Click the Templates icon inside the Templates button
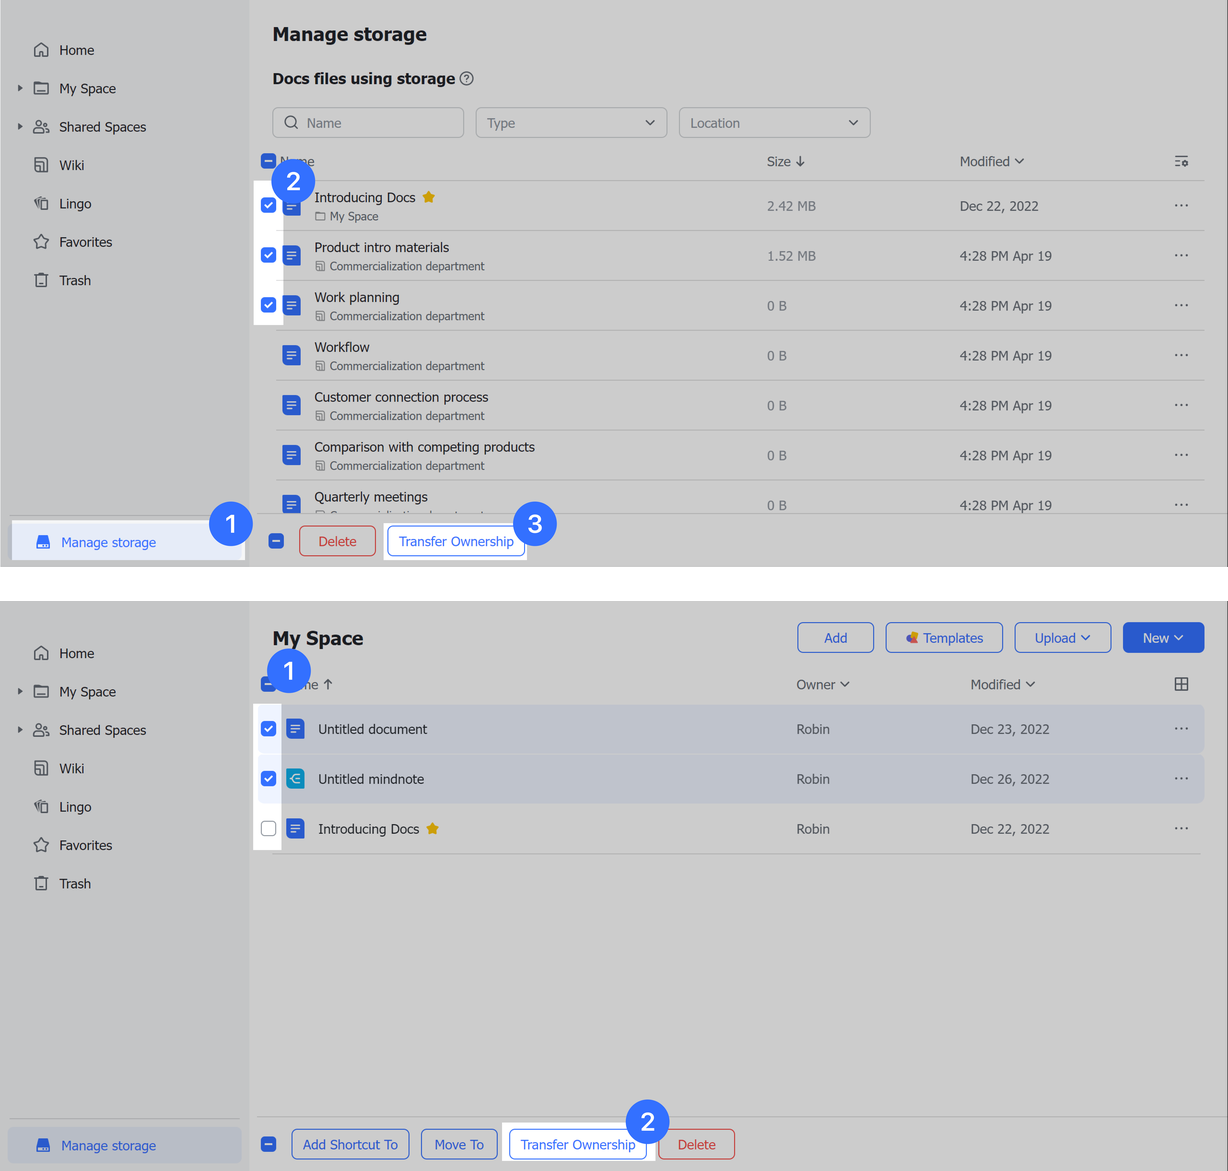This screenshot has height=1171, width=1228. 911,637
